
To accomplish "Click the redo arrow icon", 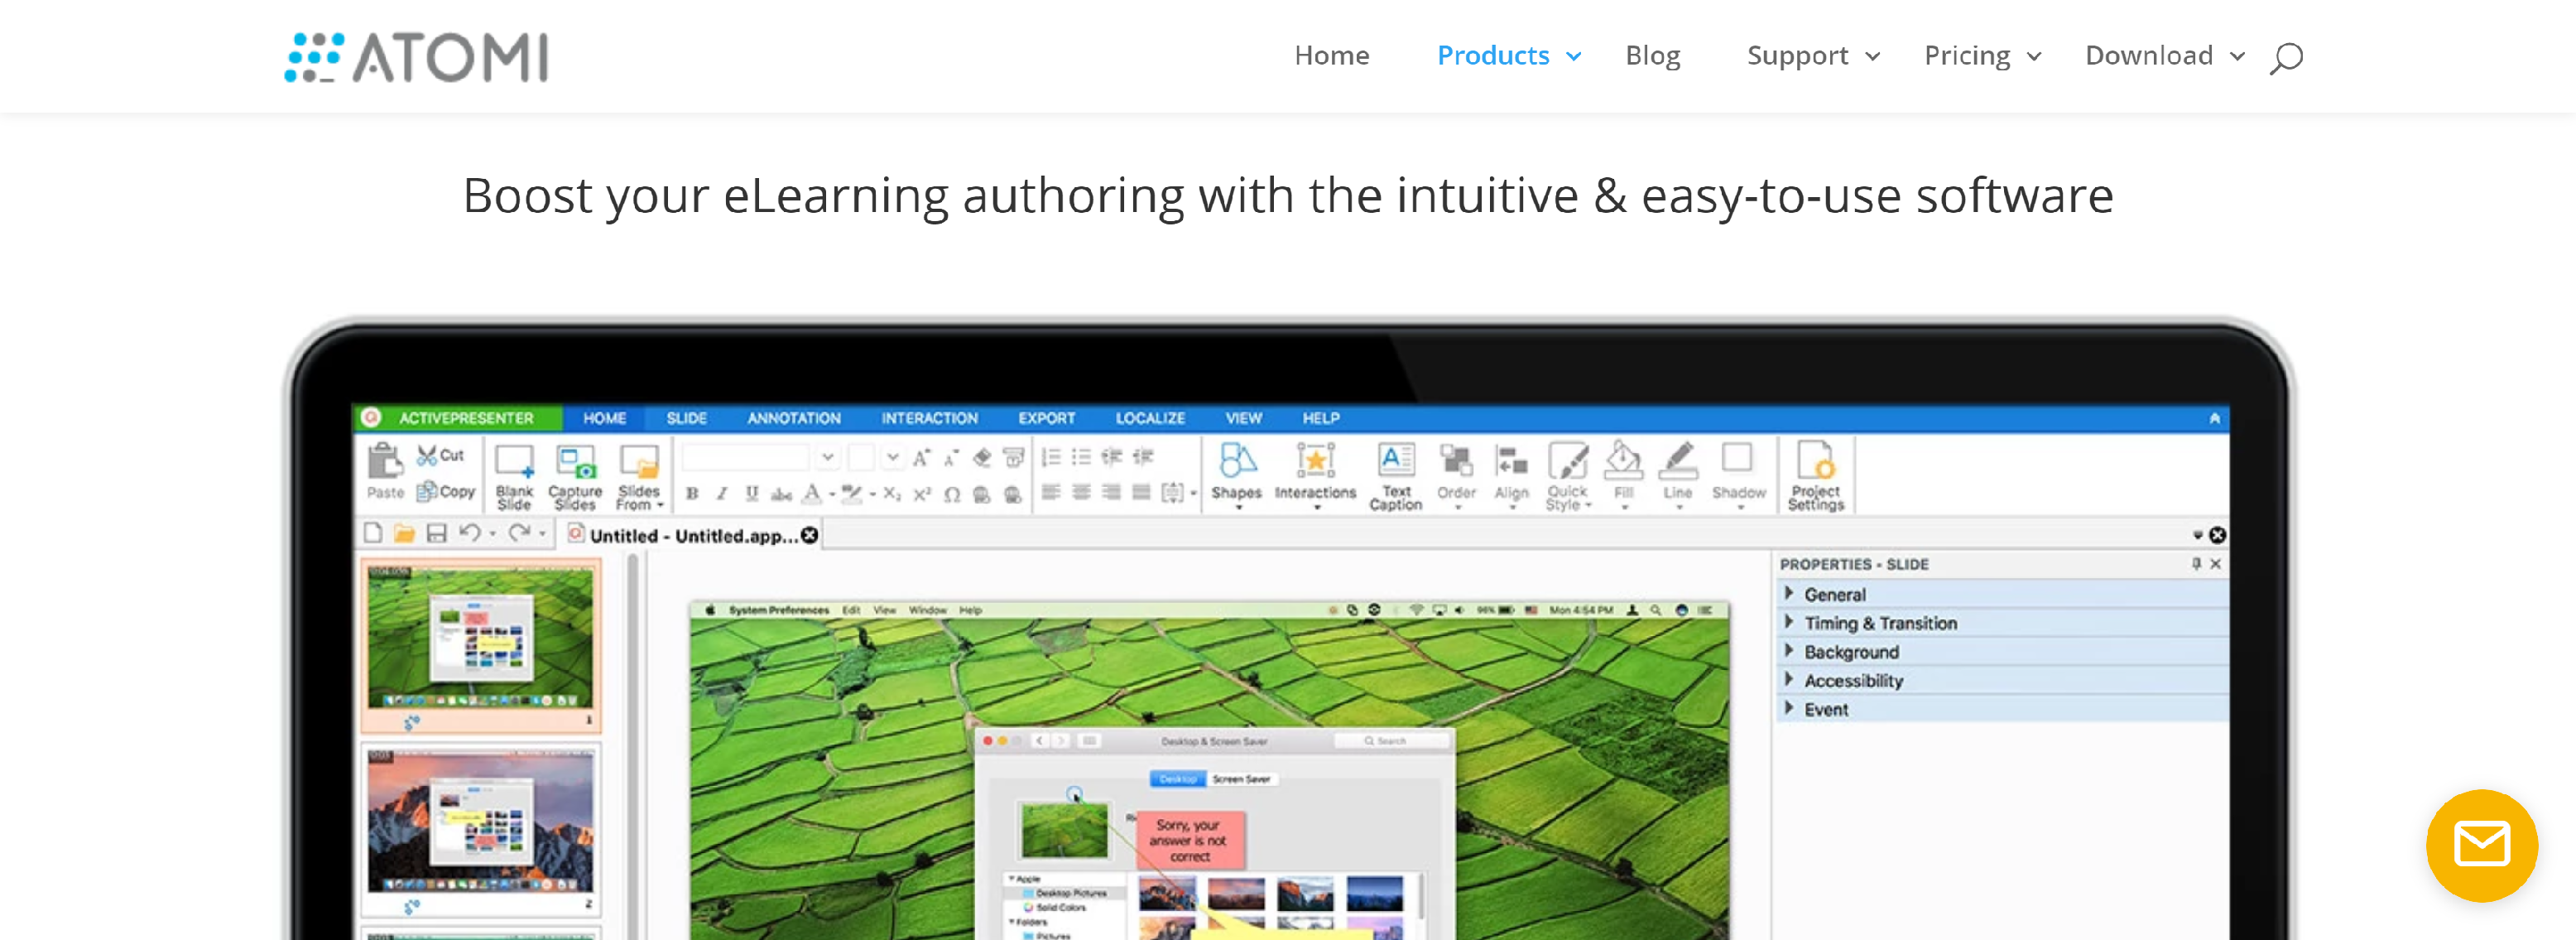I will click(x=519, y=533).
